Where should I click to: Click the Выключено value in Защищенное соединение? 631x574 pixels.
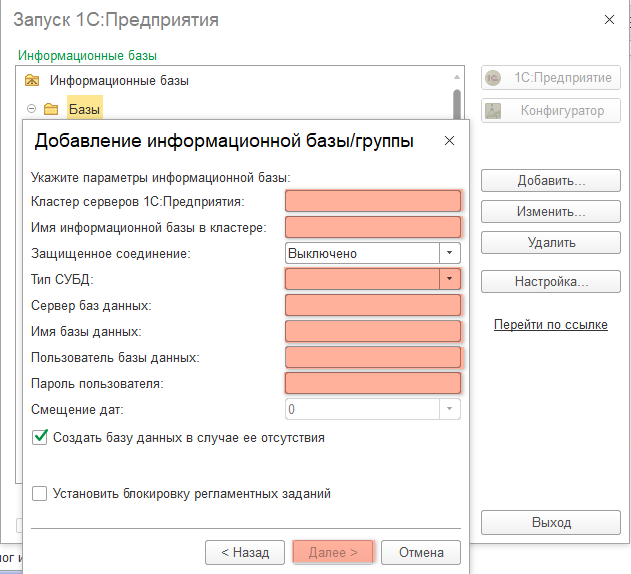coord(322,253)
